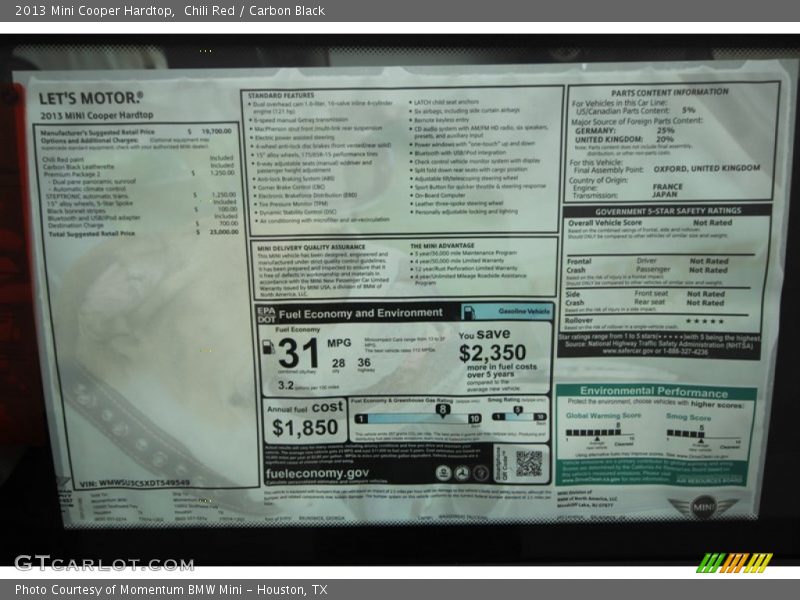Click the QR code on the label
Screen dimensions: 800x600
pos(529,463)
